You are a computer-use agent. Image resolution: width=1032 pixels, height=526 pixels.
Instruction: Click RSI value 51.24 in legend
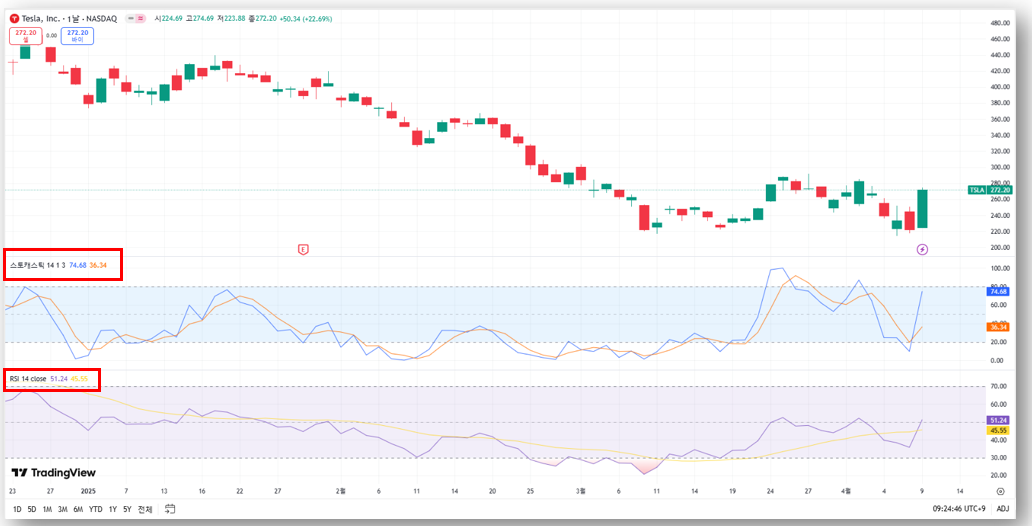[59, 379]
